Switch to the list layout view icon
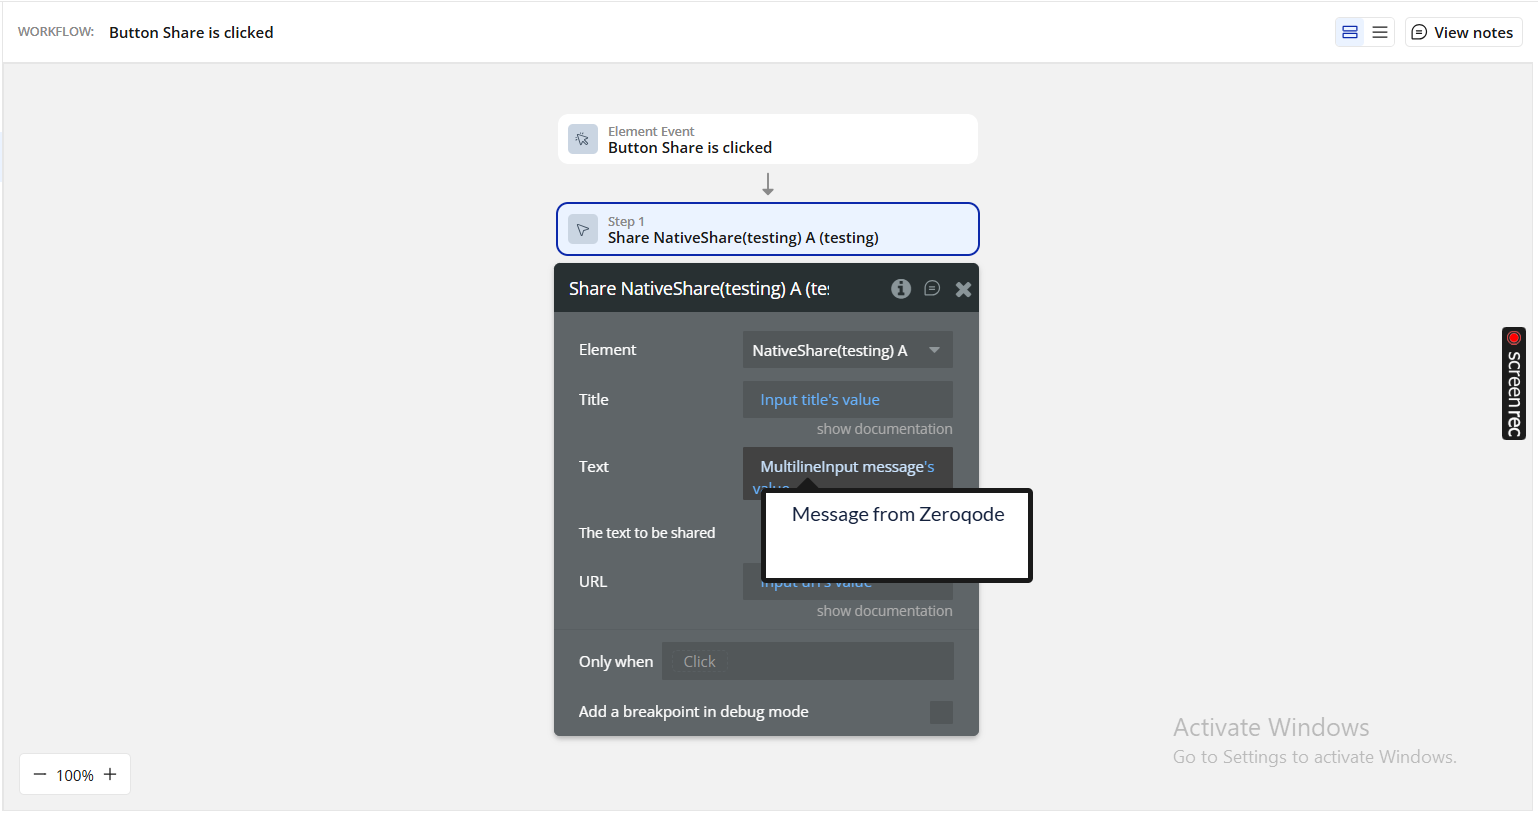Image resolution: width=1538 pixels, height=813 pixels. [1380, 32]
